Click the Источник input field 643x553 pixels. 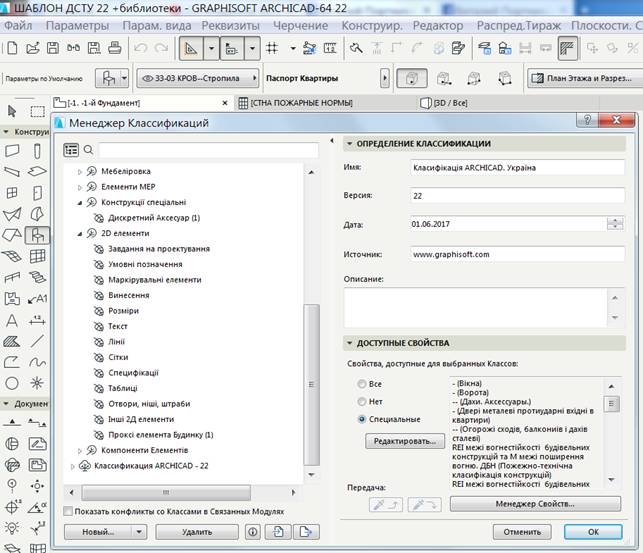tap(517, 254)
